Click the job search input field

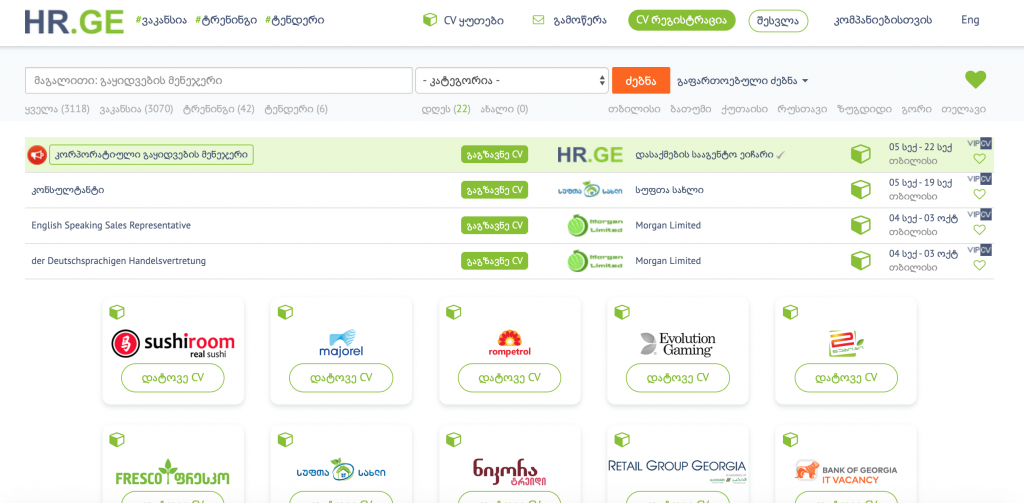point(219,81)
